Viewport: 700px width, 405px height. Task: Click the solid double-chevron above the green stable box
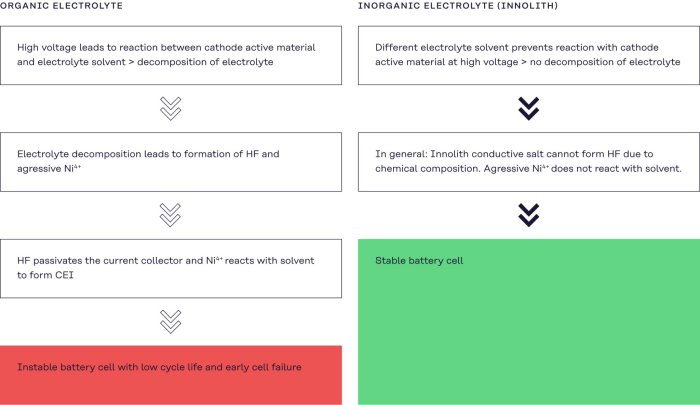529,214
